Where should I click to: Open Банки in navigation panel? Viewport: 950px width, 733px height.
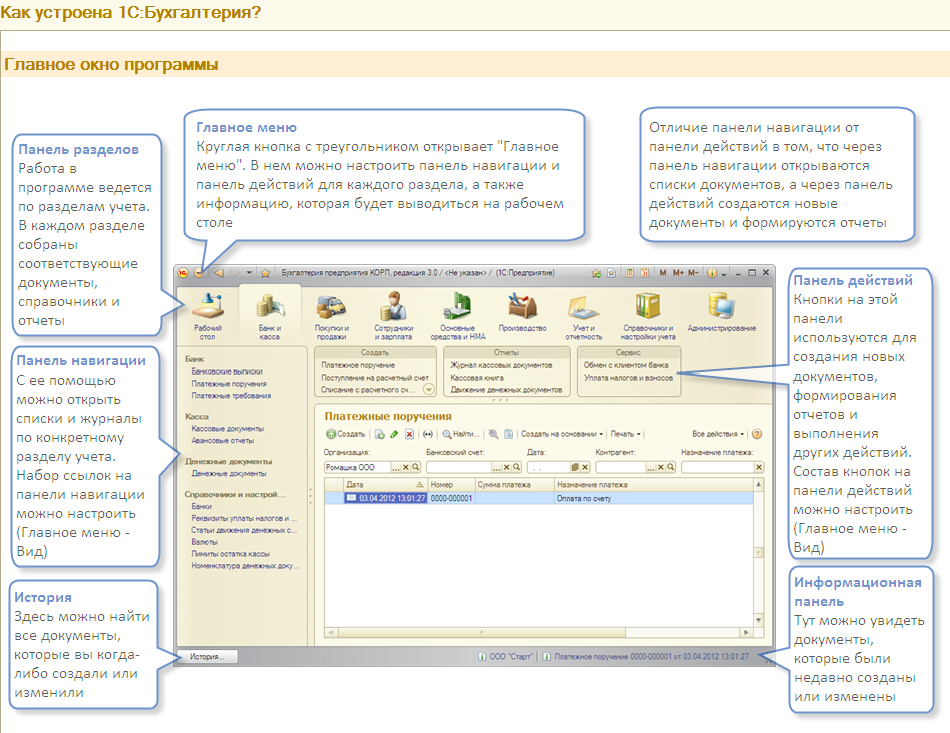[202, 506]
